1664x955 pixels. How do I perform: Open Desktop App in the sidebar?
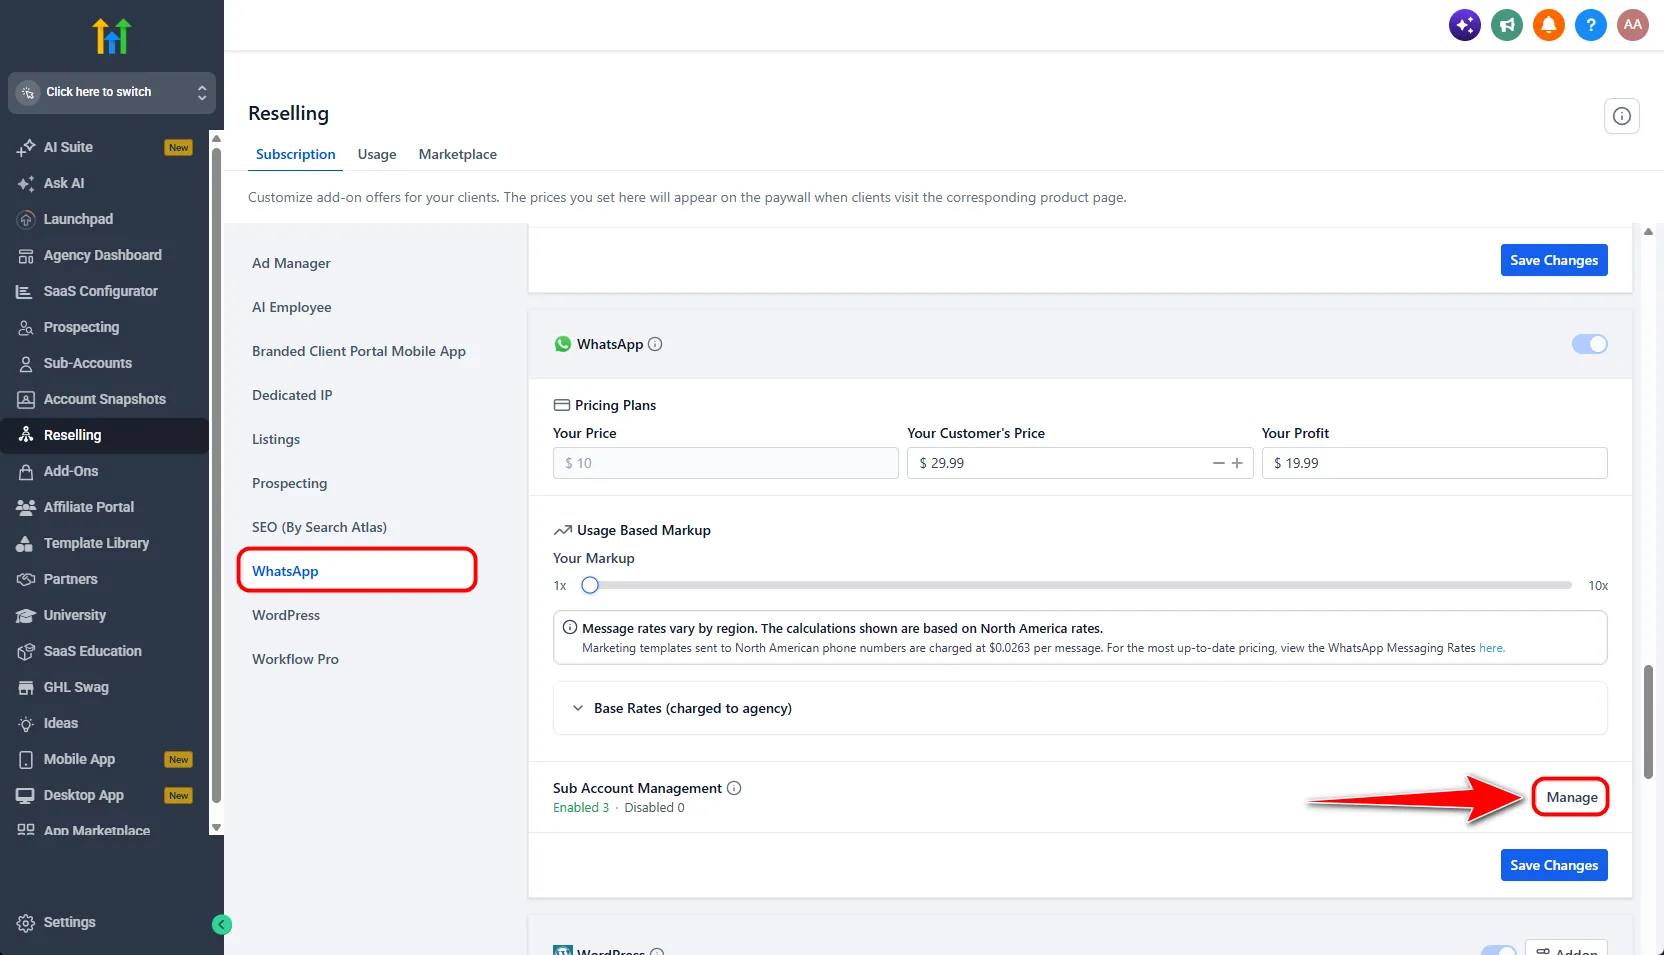(104, 795)
